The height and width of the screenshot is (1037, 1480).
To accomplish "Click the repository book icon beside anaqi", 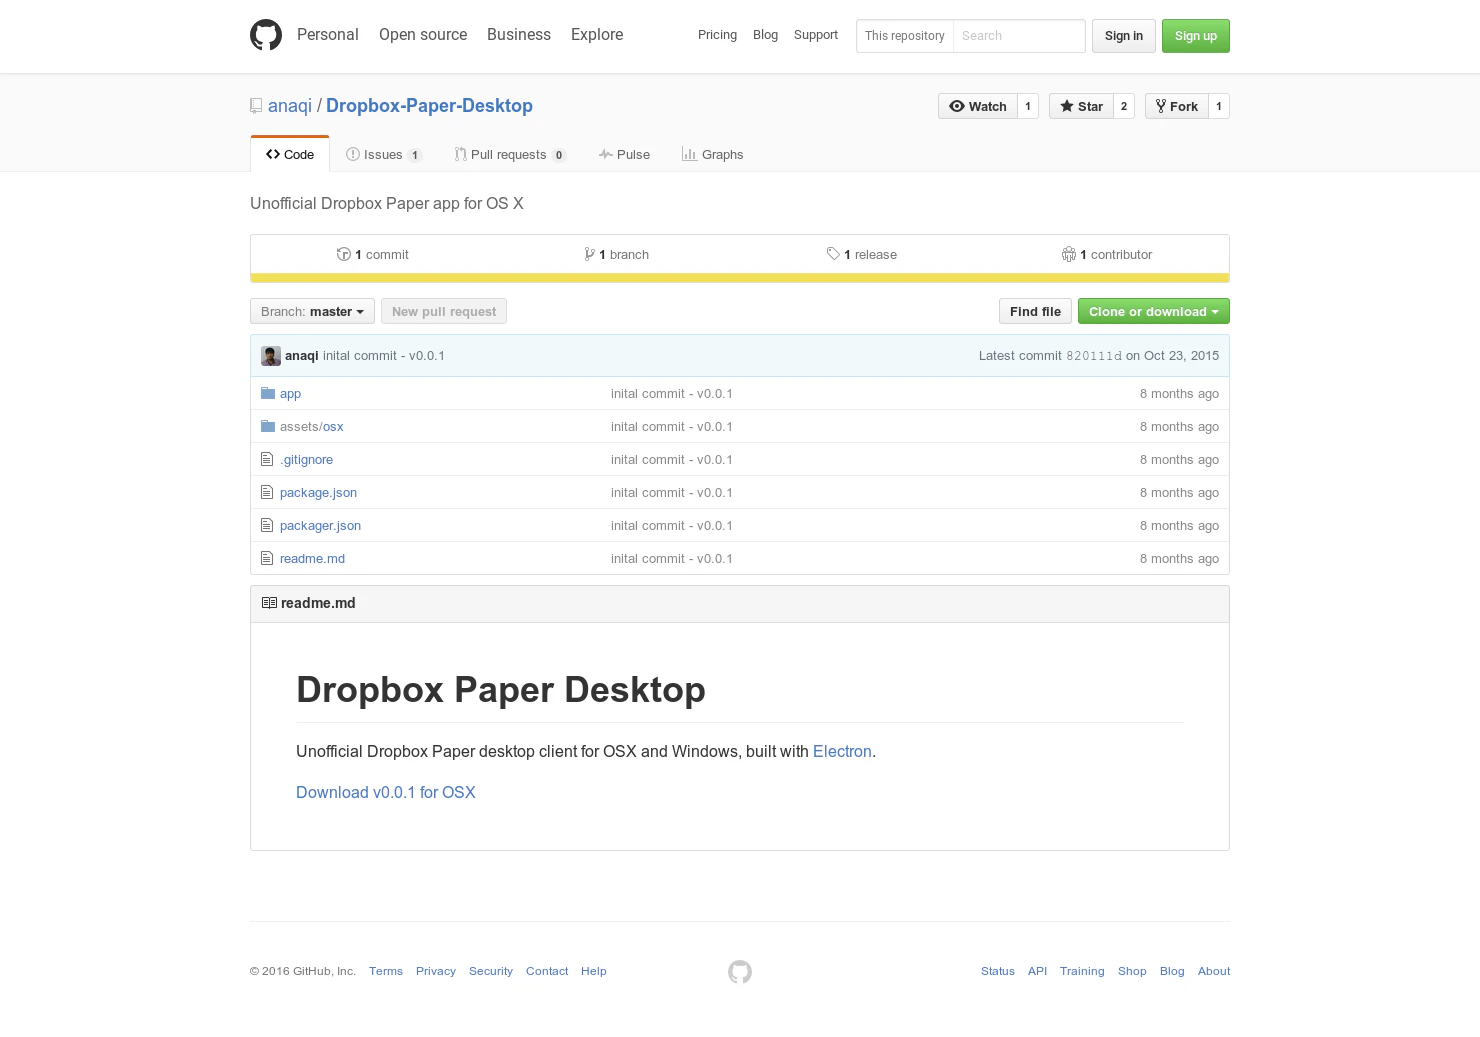I will pos(256,106).
